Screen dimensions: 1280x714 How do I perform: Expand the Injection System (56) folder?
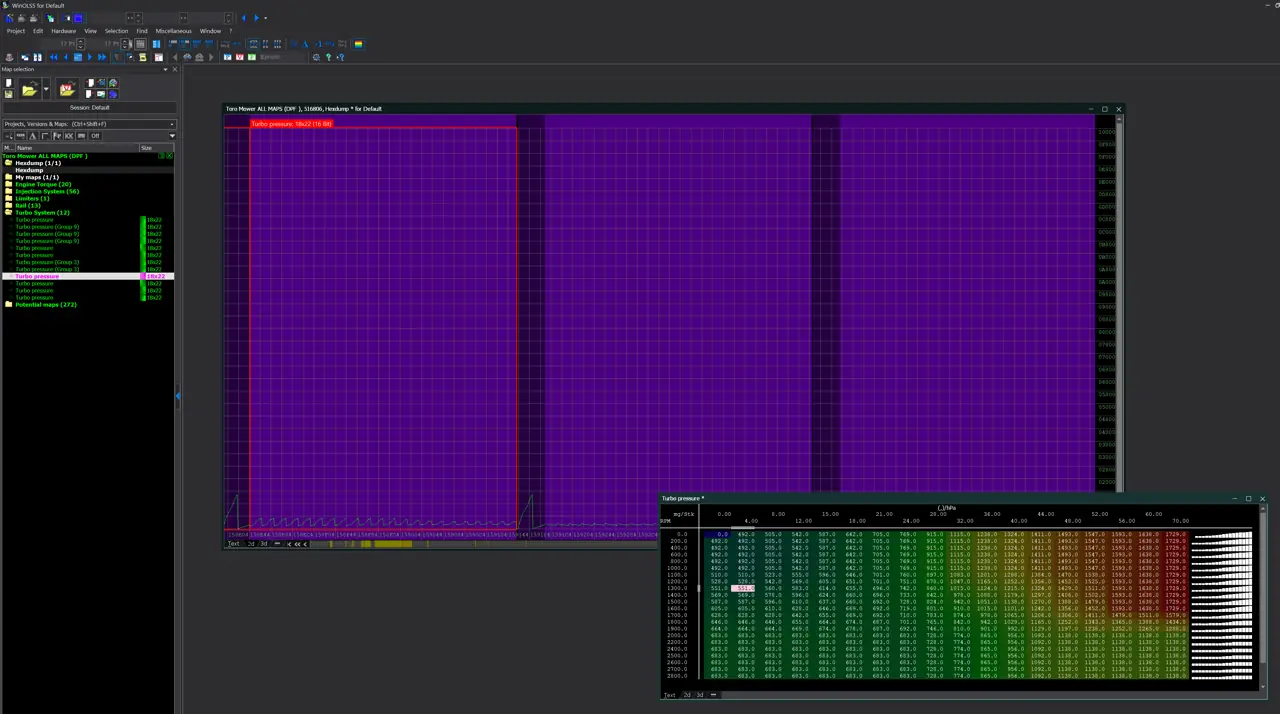pos(46,191)
